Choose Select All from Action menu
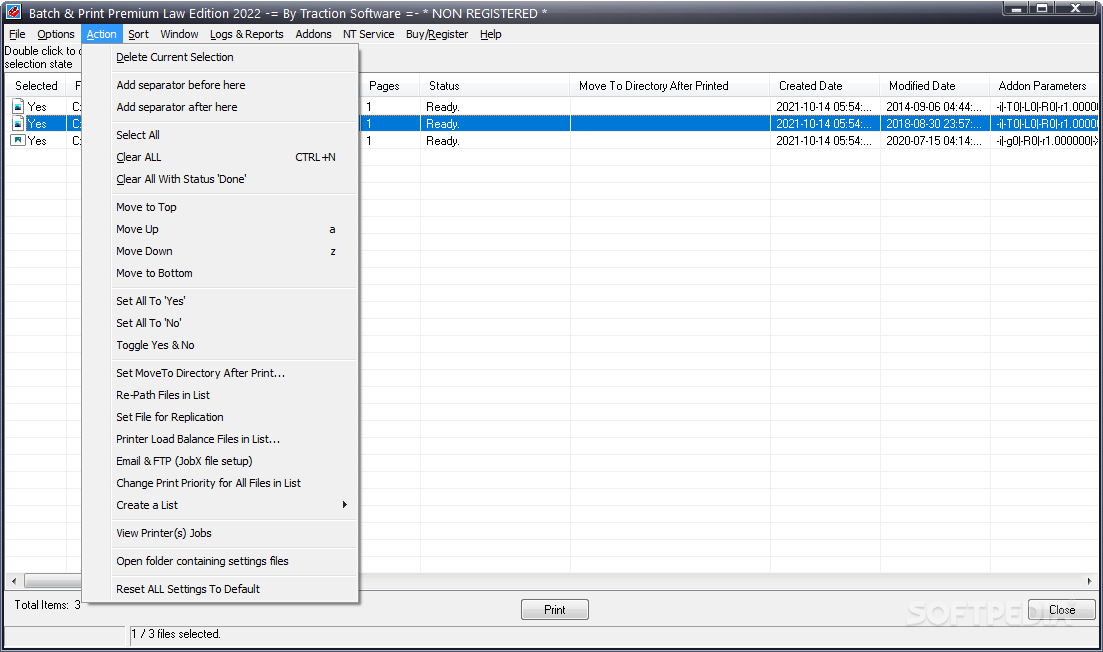The width and height of the screenshot is (1103, 652). [220, 134]
